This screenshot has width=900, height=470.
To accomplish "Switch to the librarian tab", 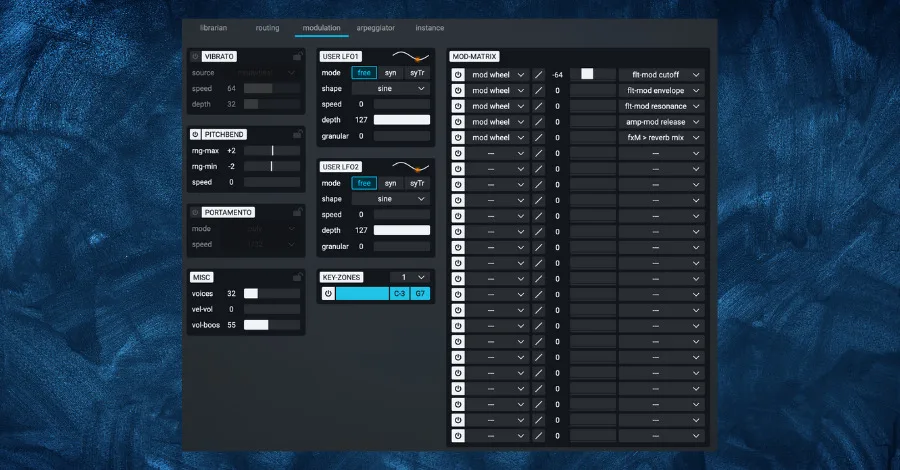I will [214, 28].
